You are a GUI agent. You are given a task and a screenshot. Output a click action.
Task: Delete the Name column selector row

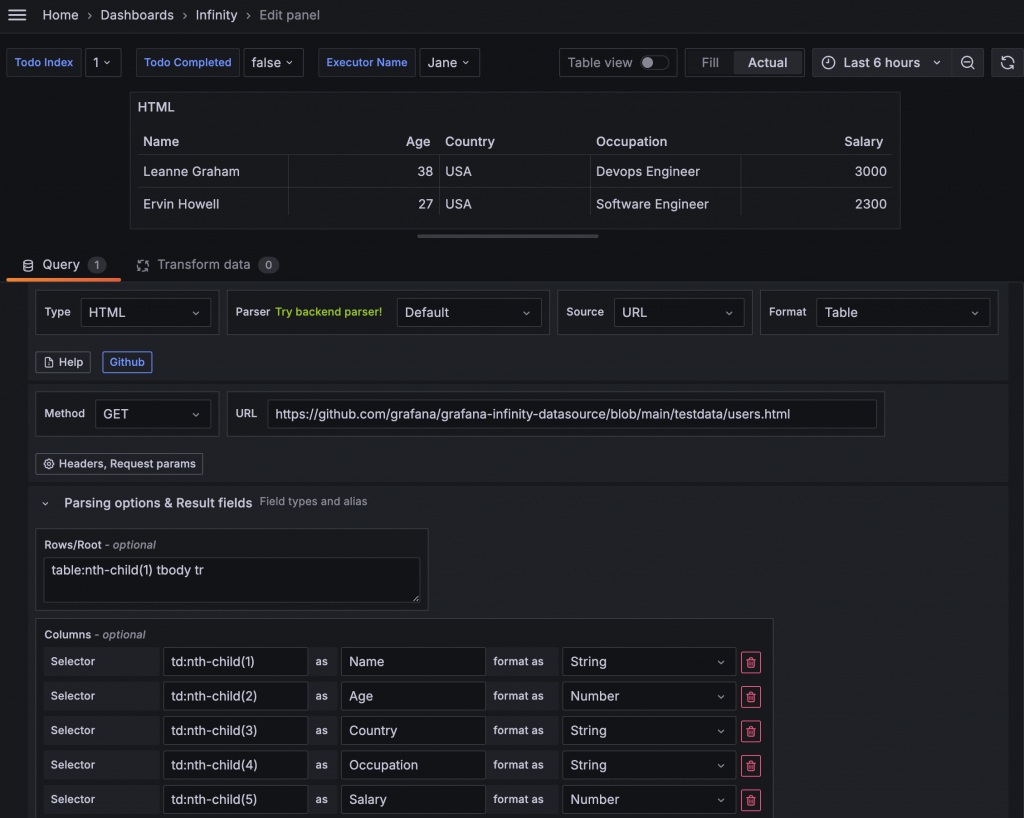click(750, 662)
